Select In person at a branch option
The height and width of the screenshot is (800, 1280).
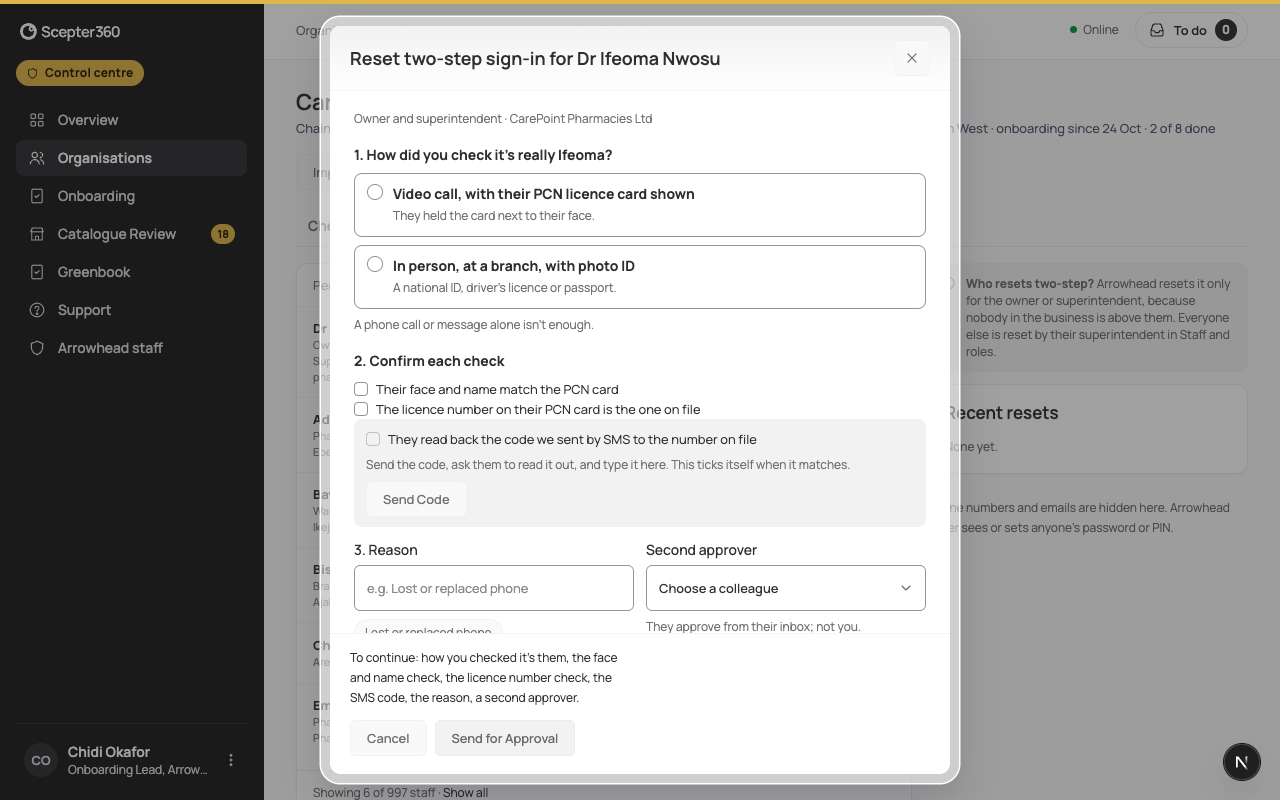pyautogui.click(x=640, y=277)
